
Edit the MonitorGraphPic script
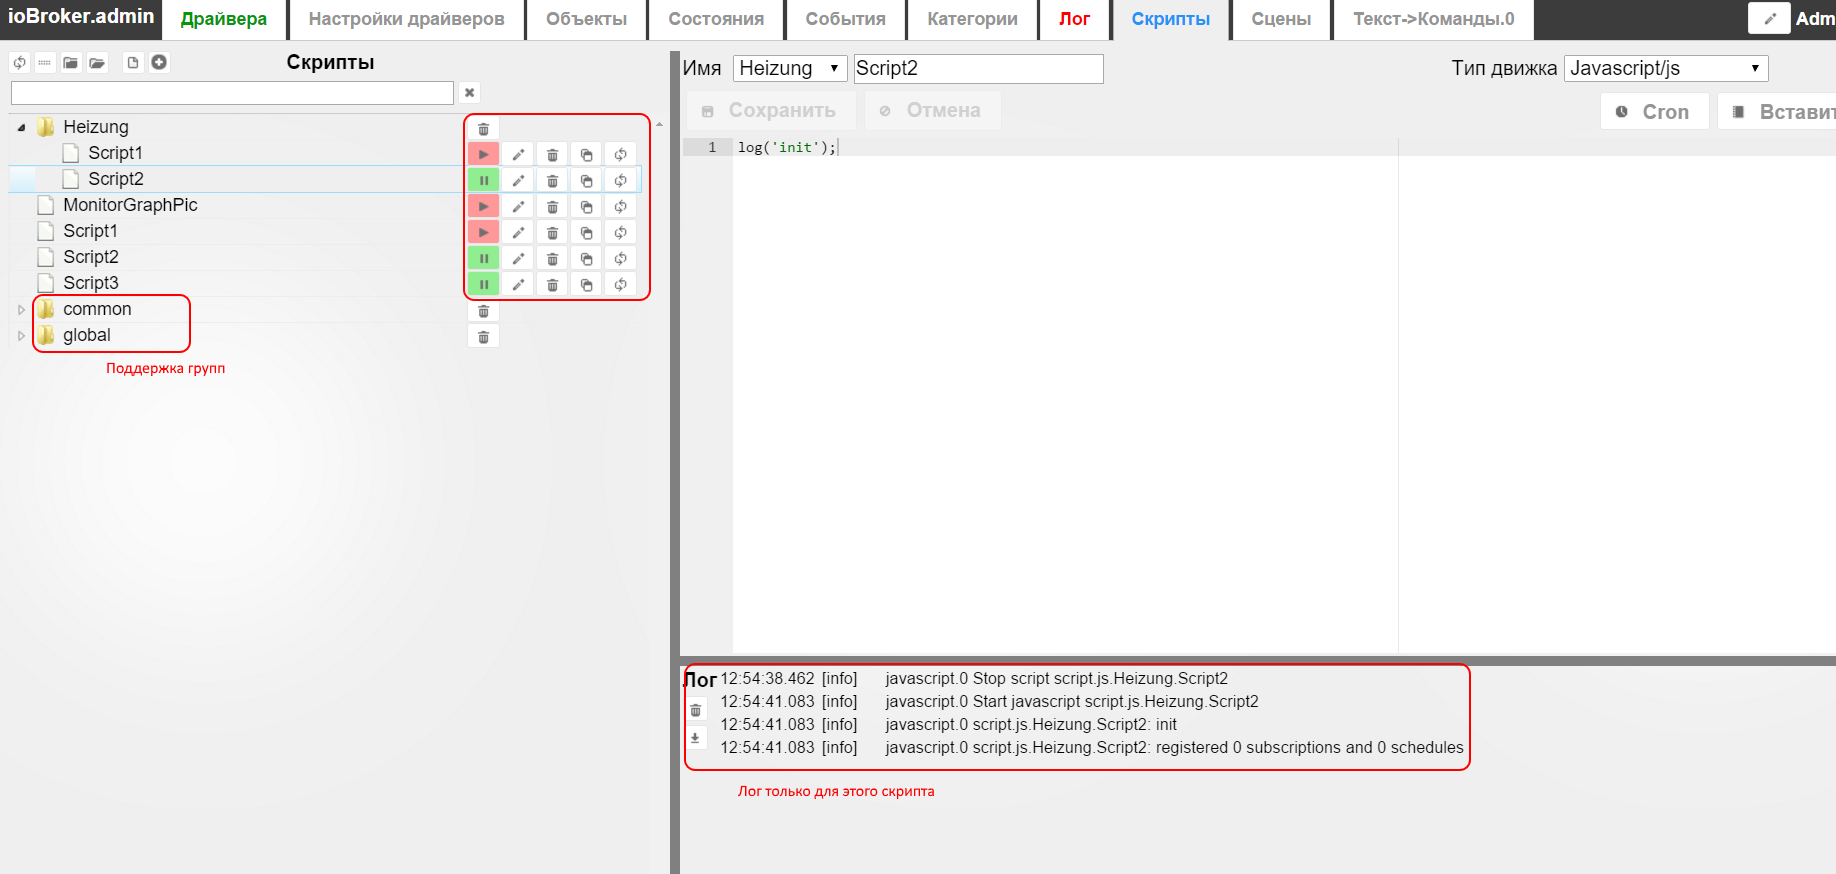(x=518, y=207)
